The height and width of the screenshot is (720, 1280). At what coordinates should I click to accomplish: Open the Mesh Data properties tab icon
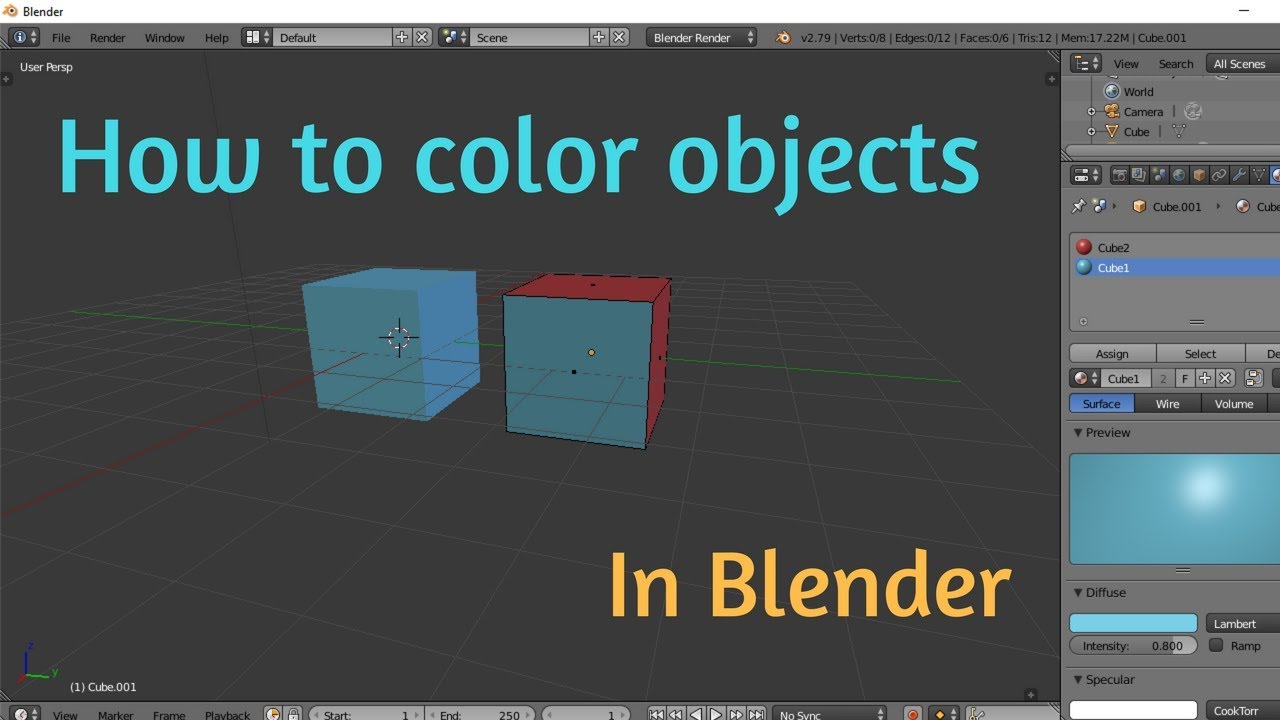[1259, 175]
